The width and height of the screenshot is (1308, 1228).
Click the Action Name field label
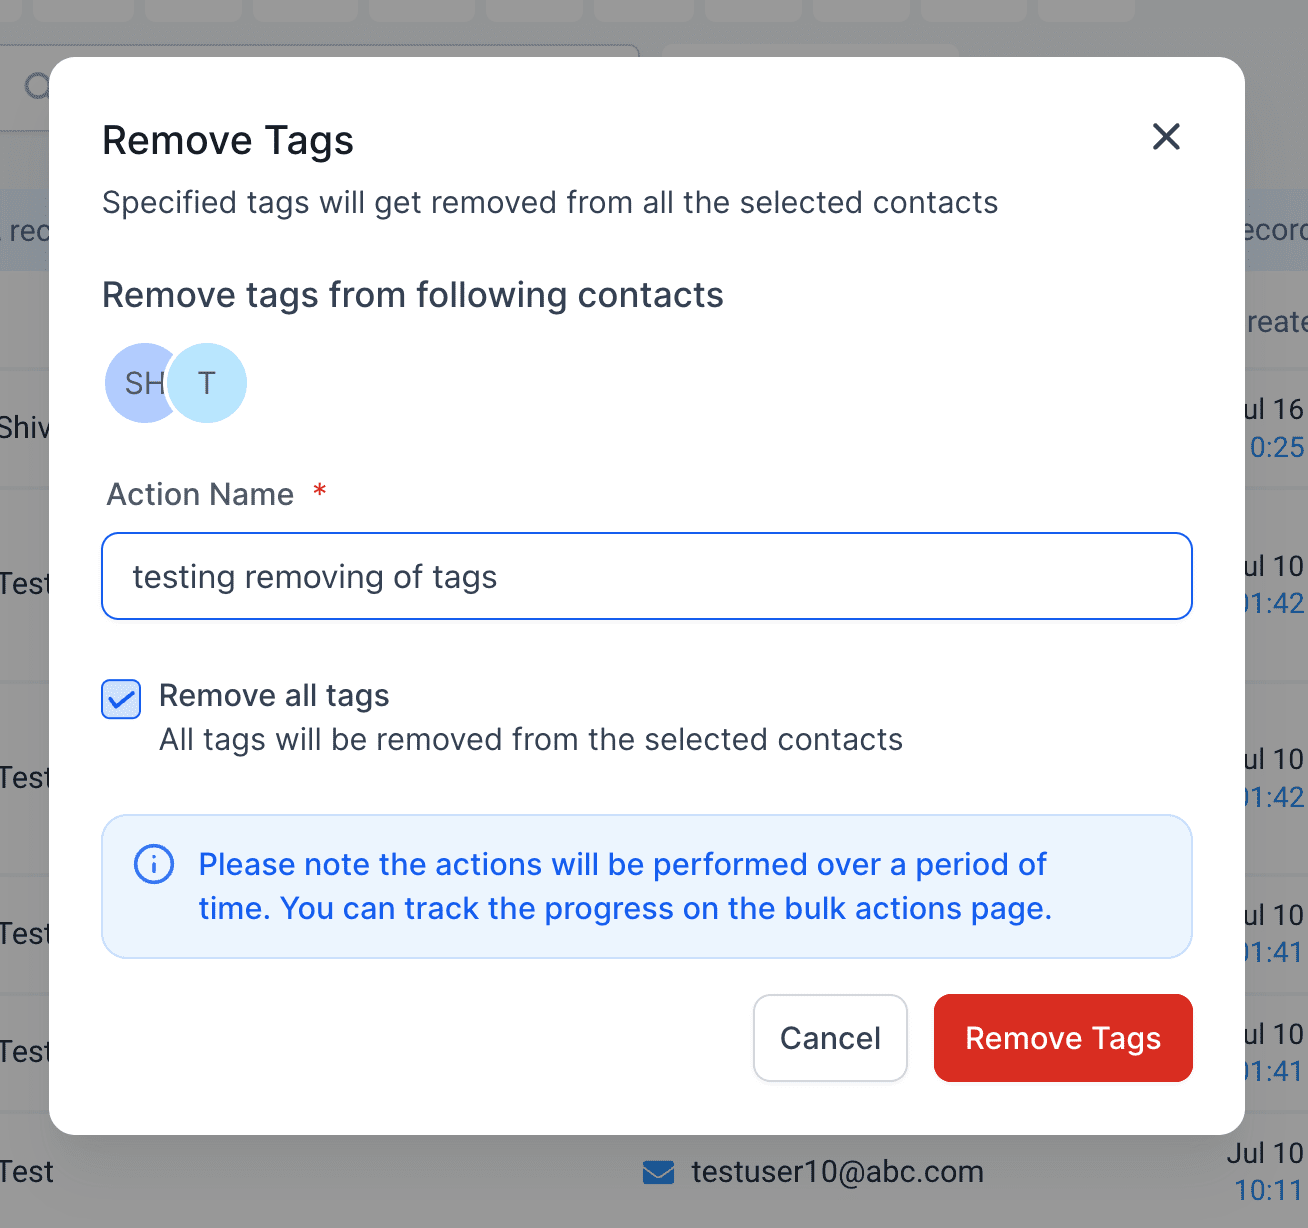[x=200, y=494]
